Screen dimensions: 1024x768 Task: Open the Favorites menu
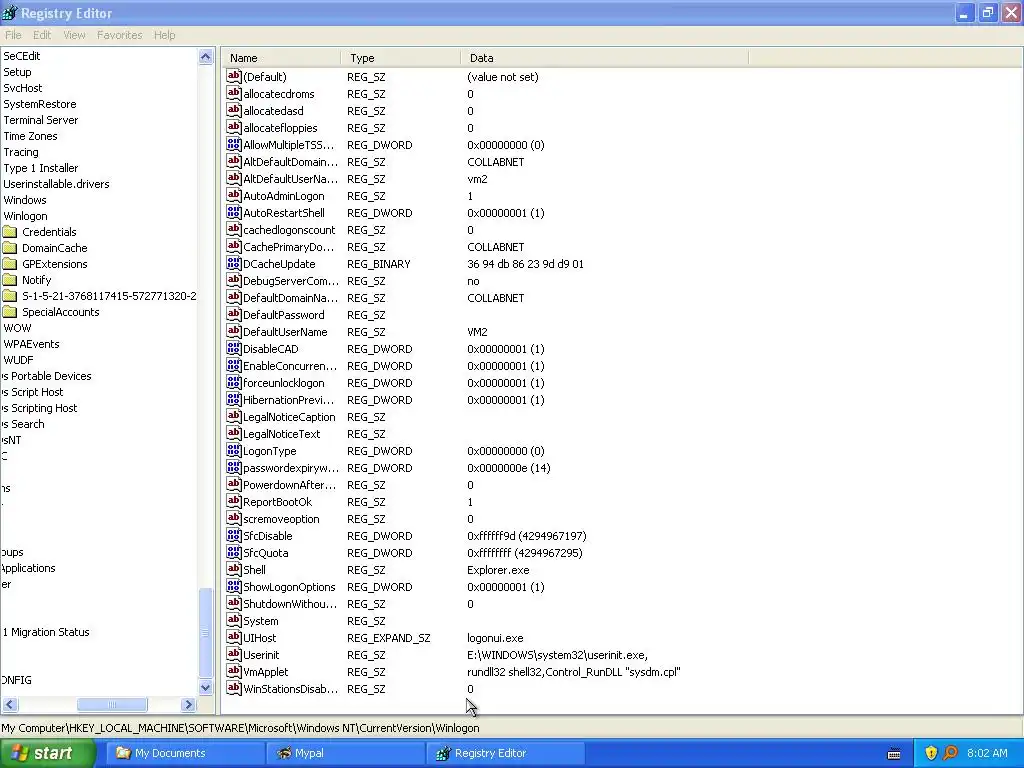pos(120,35)
